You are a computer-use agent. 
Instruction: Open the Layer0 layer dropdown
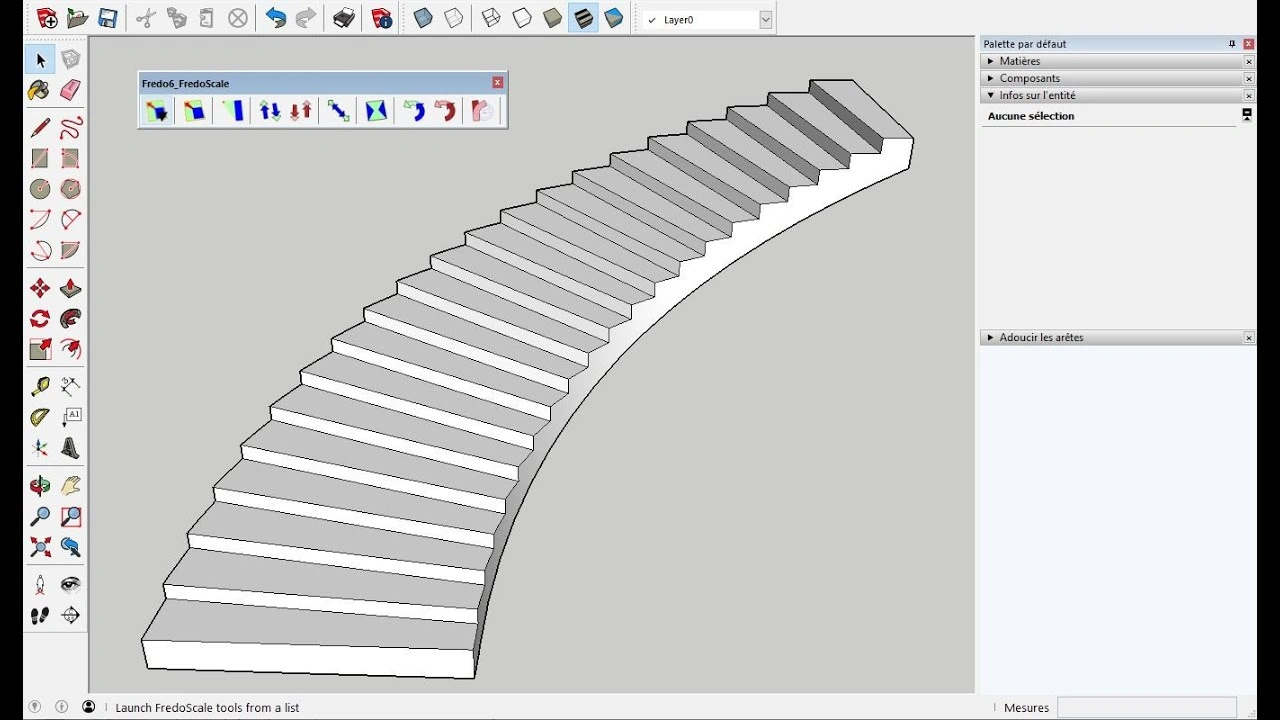(x=766, y=20)
